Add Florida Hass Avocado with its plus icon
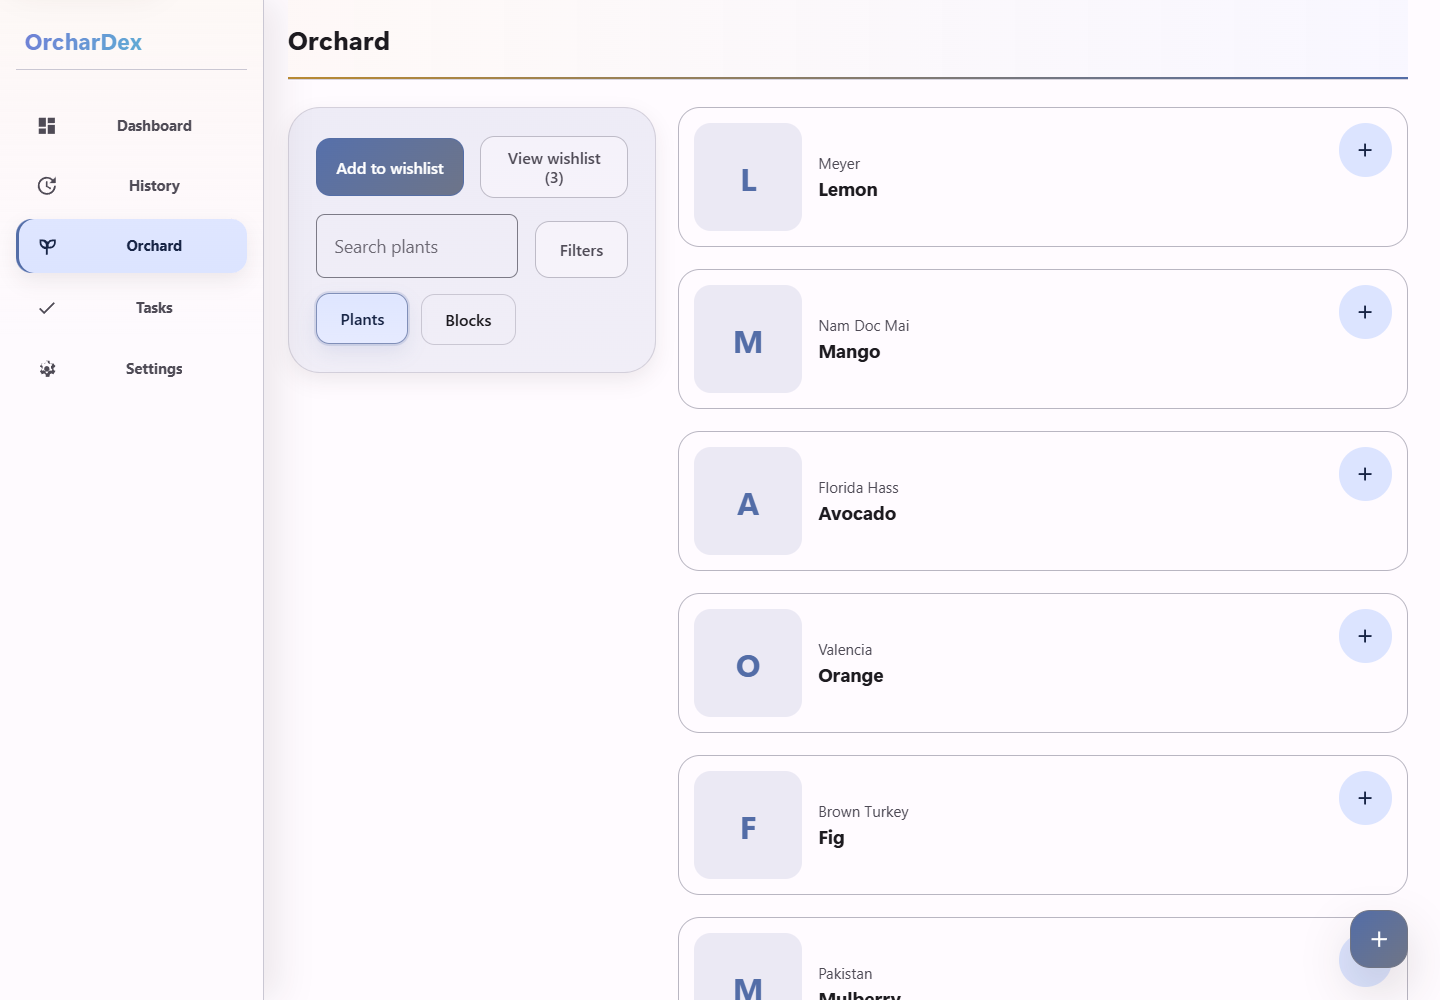 click(x=1365, y=474)
